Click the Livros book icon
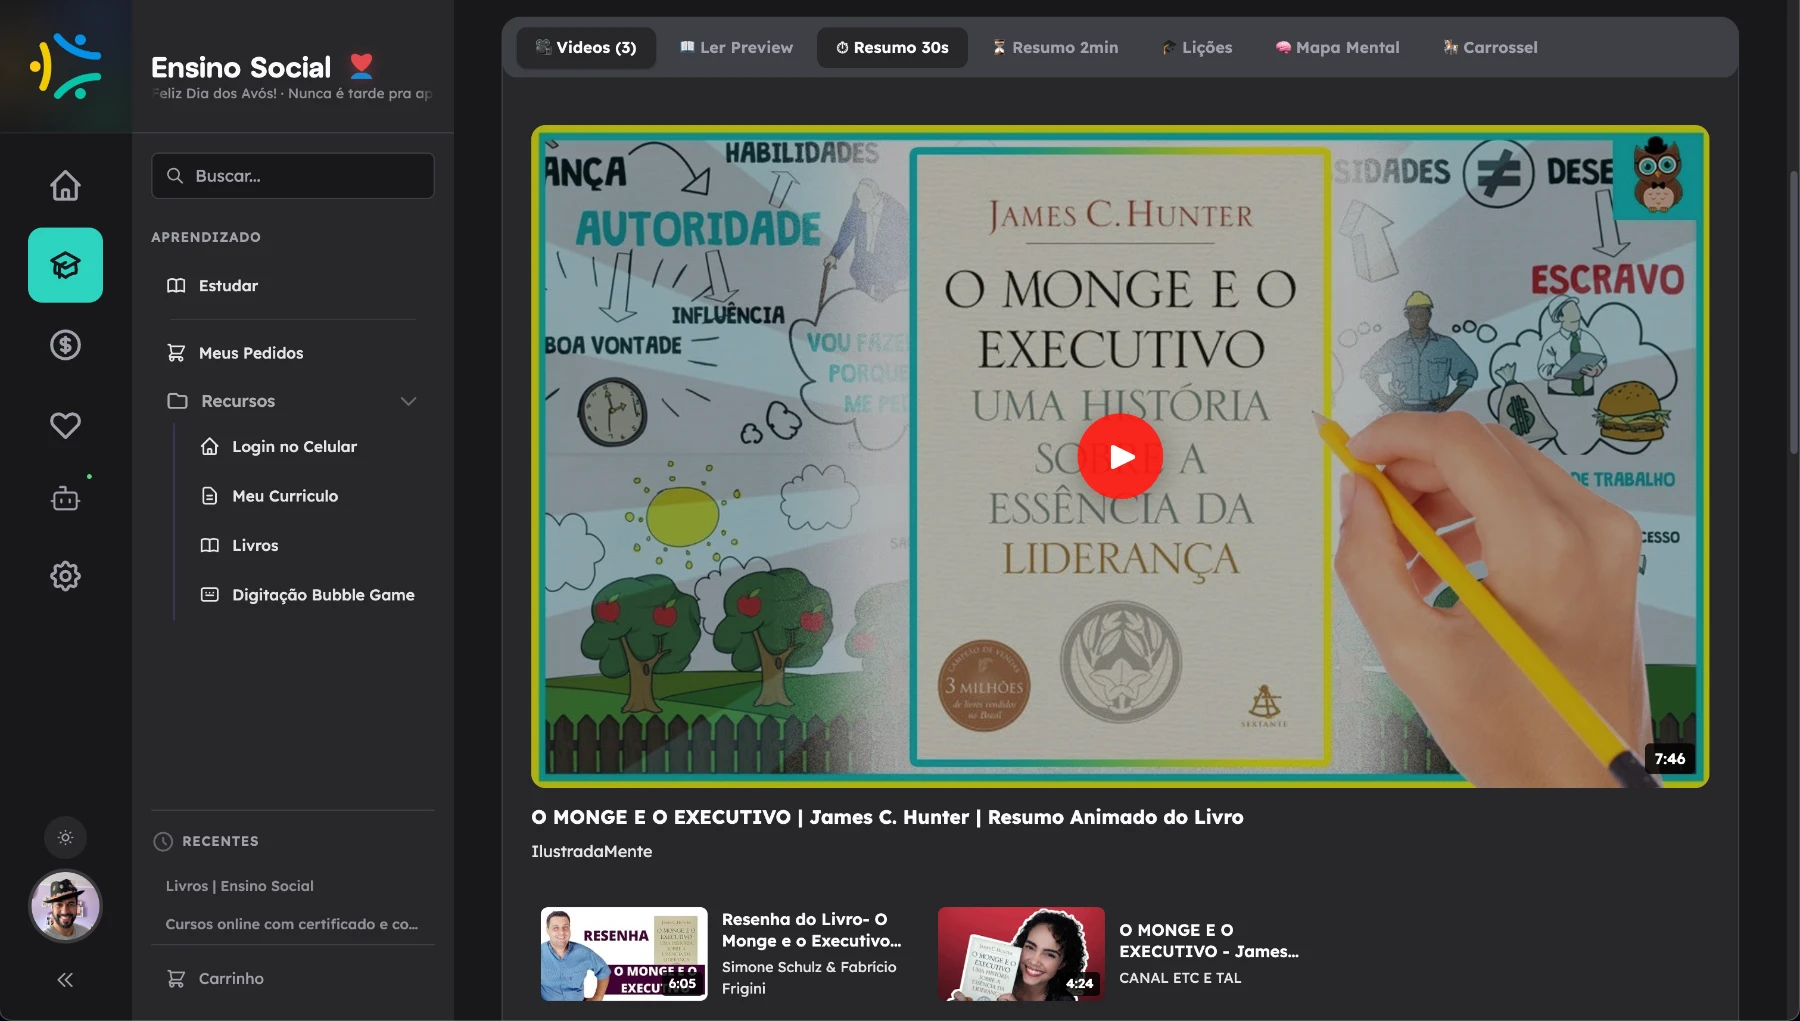 (x=210, y=545)
